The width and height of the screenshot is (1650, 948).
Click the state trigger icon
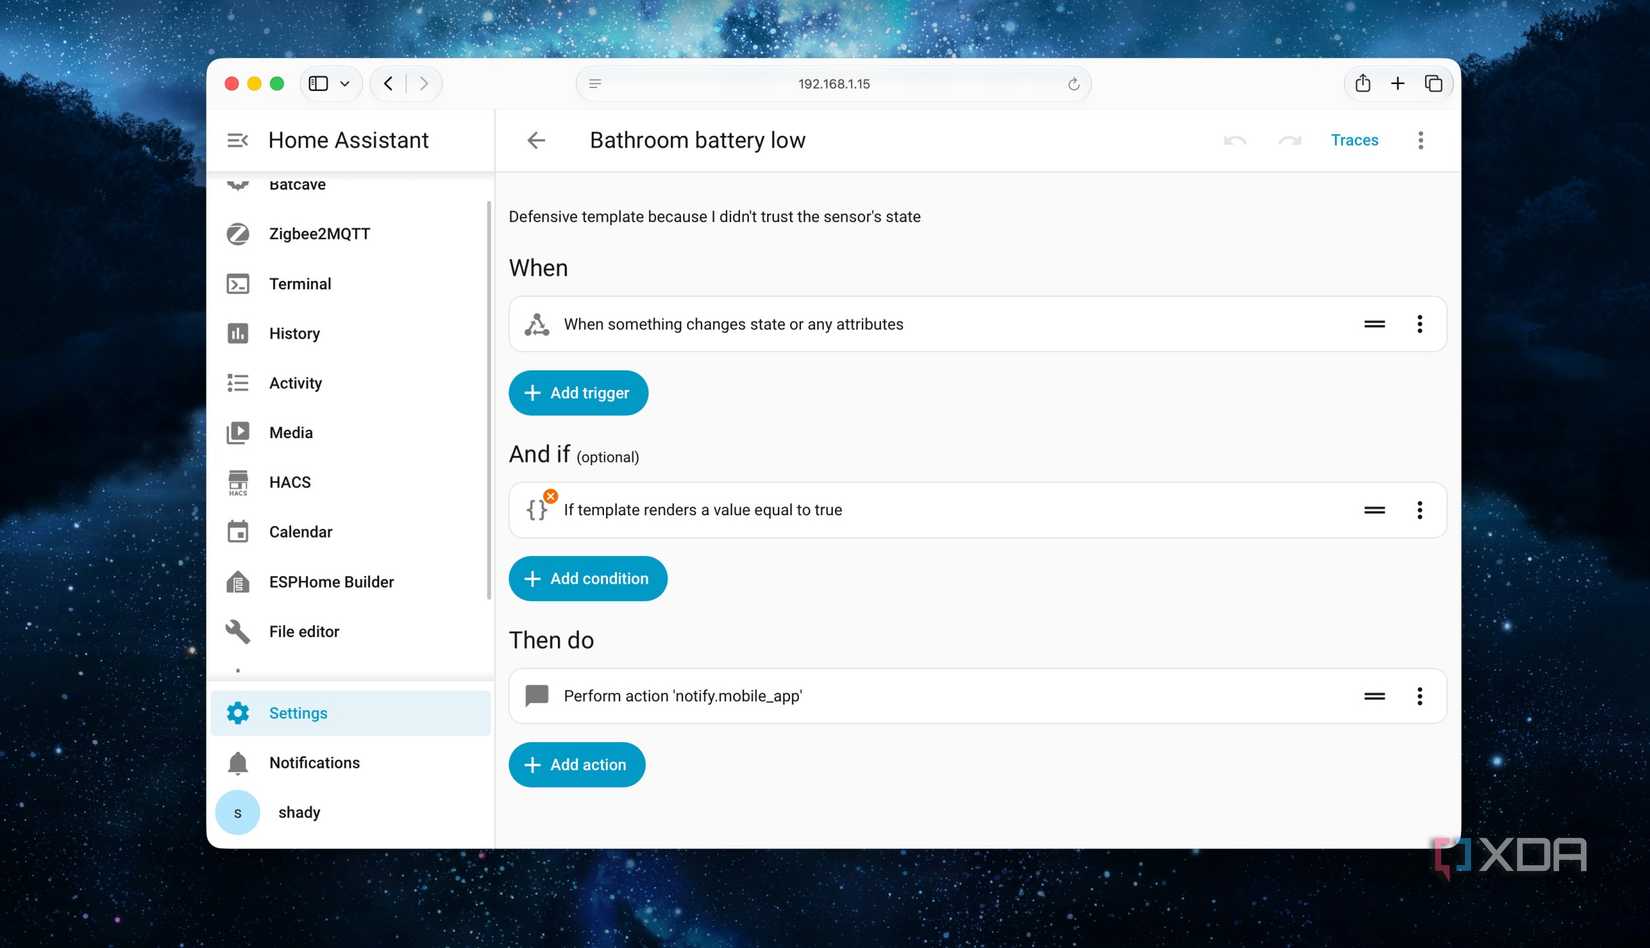[x=537, y=324]
